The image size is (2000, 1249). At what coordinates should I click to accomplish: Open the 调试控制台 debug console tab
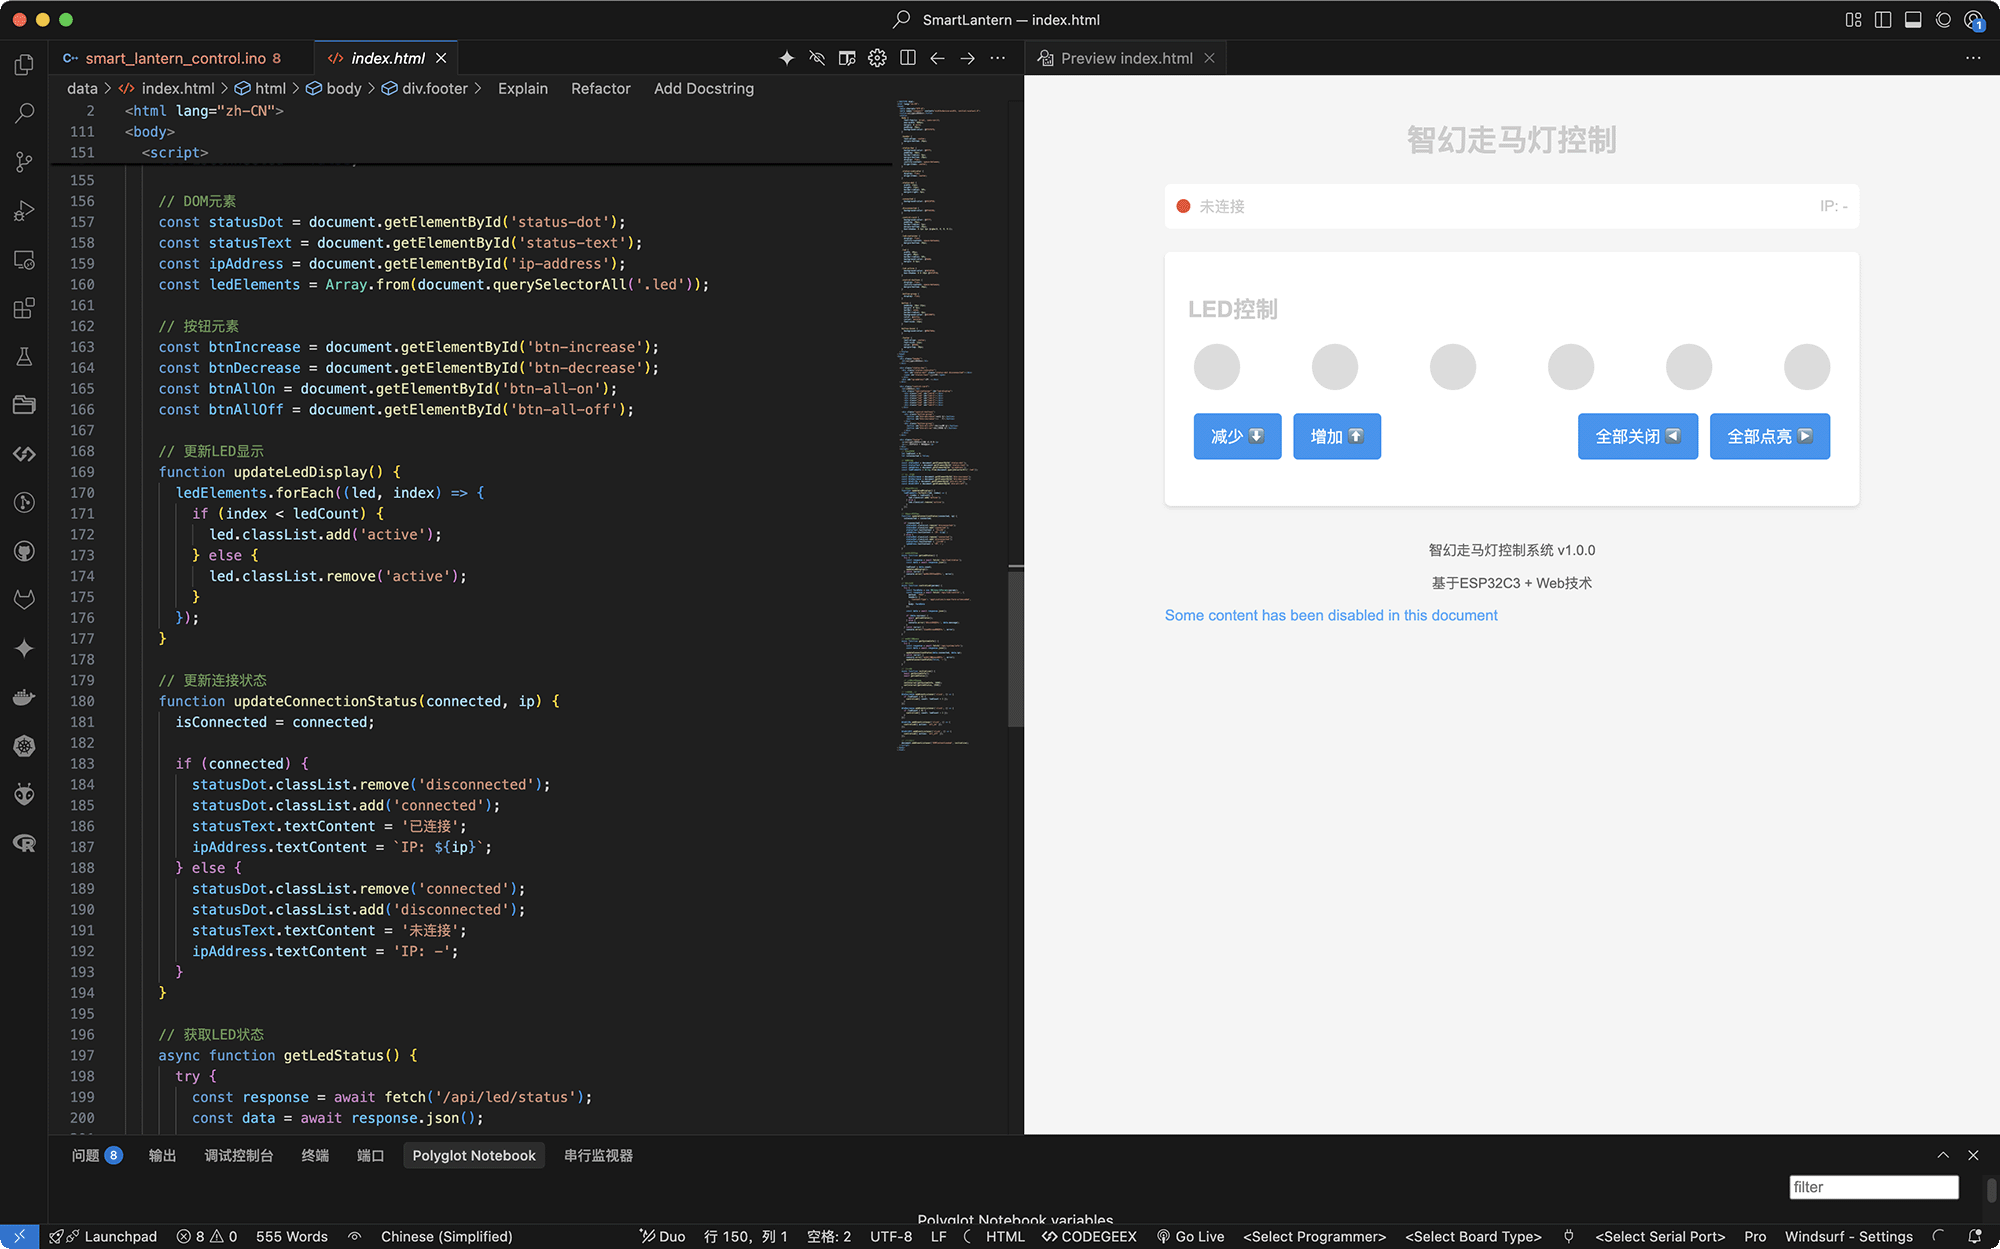(239, 1155)
